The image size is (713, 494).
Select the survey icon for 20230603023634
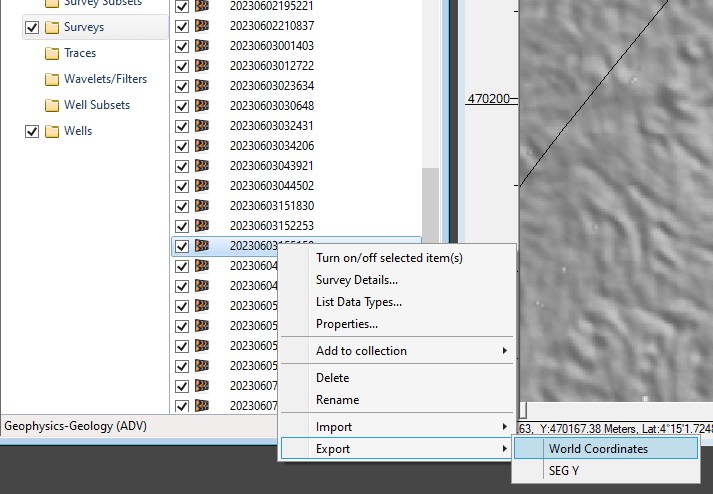[x=203, y=85]
